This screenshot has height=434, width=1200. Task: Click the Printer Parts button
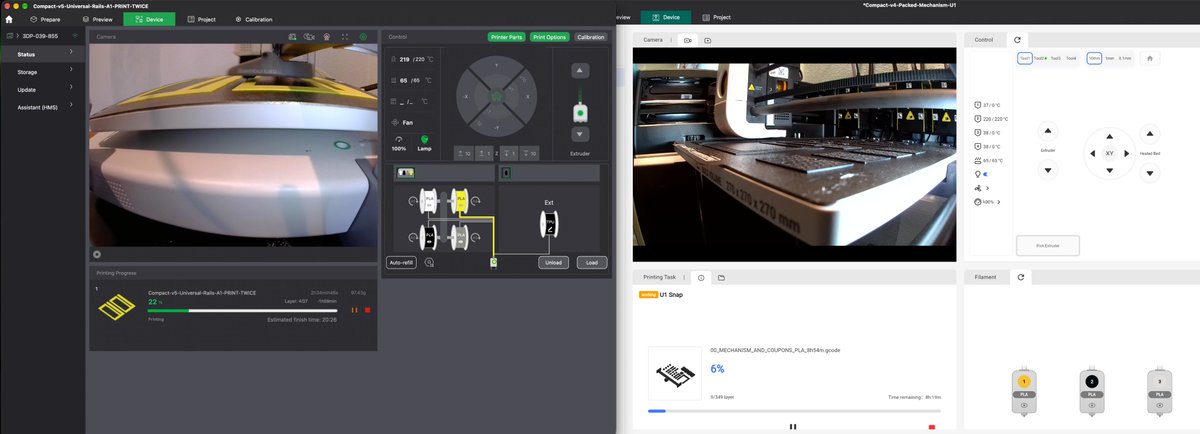click(x=507, y=37)
